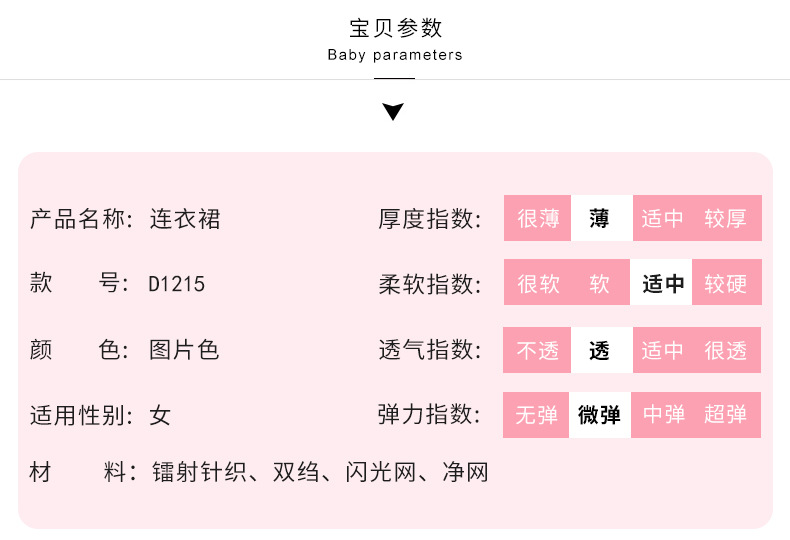Choose 中弹 in the elasticity row
Screen dimensions: 790x540
(x=662, y=415)
